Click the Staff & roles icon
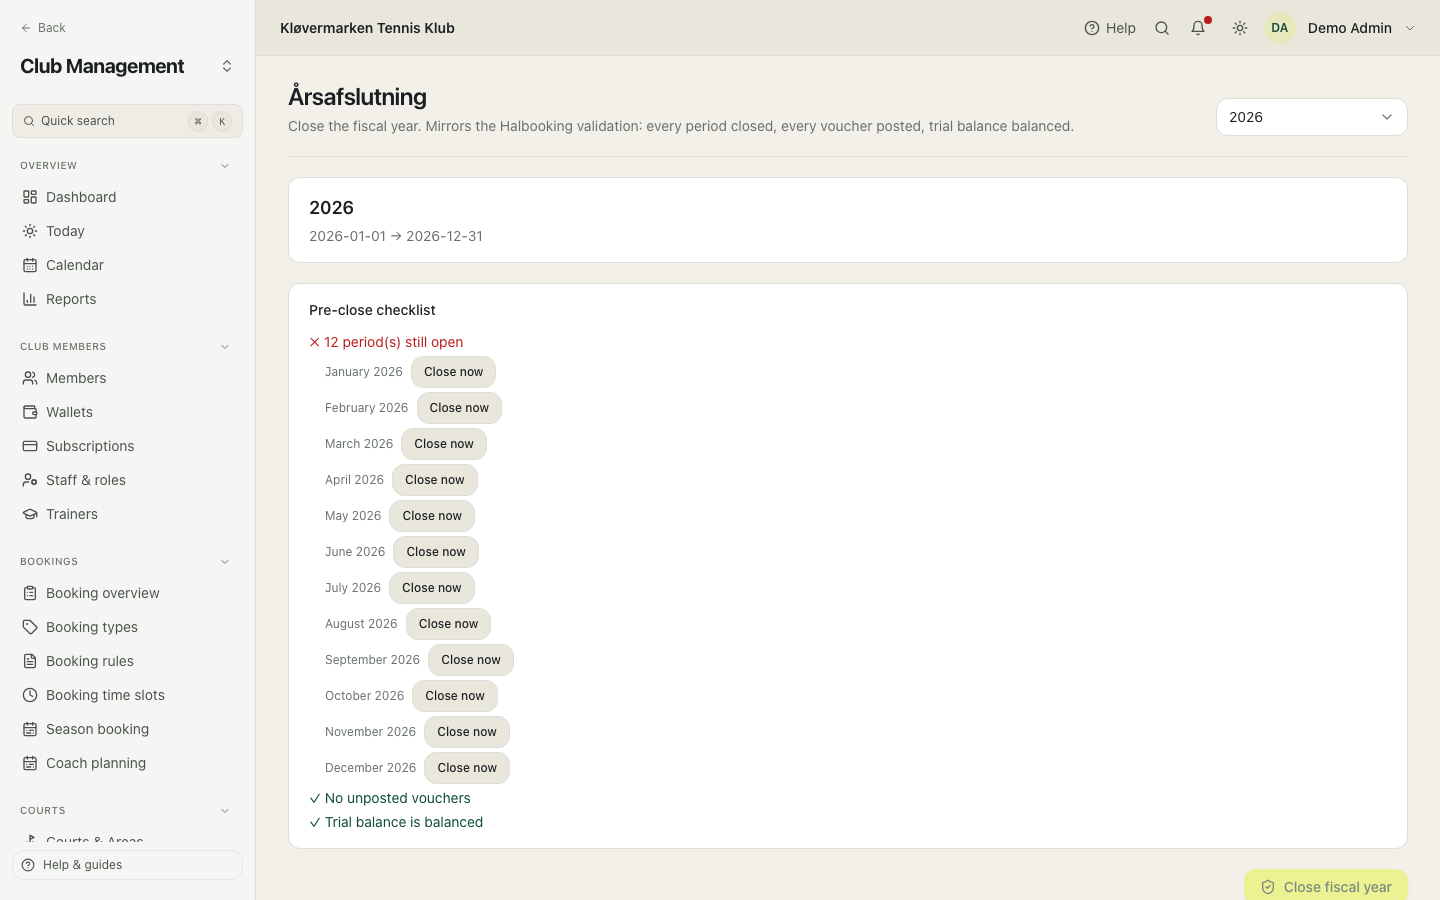Screen dimensions: 1440x900 30,480
